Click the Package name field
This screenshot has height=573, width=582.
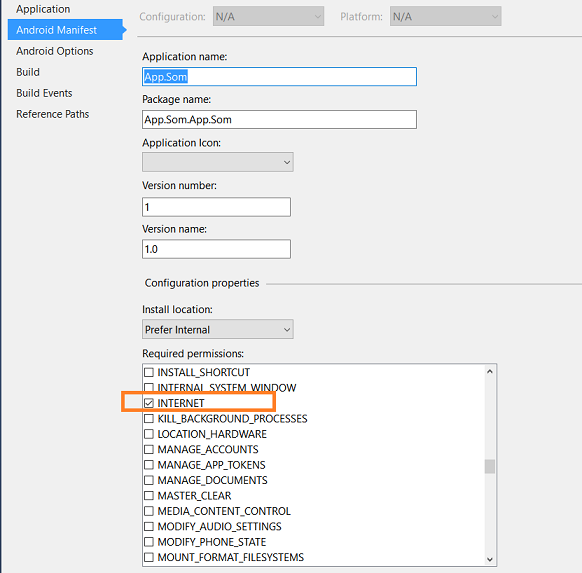click(x=279, y=119)
